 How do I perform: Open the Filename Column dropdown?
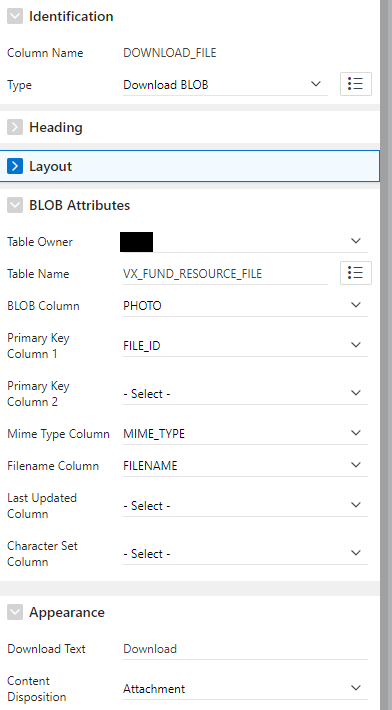(x=245, y=465)
